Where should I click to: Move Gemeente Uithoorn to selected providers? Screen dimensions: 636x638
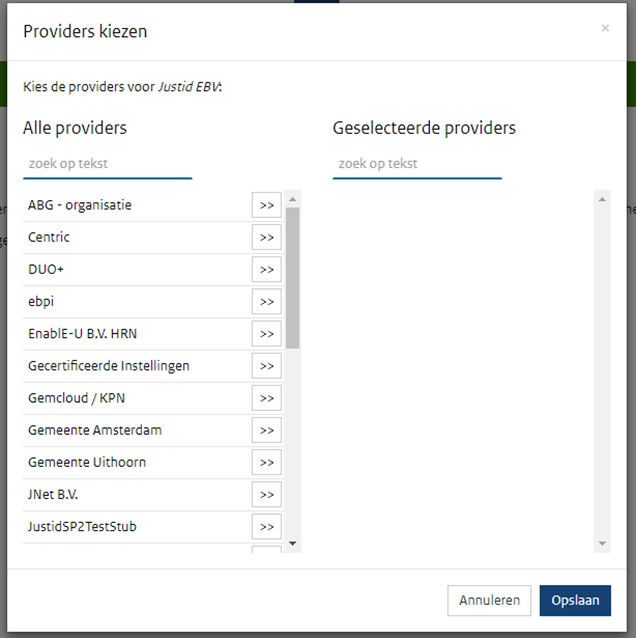[267, 462]
